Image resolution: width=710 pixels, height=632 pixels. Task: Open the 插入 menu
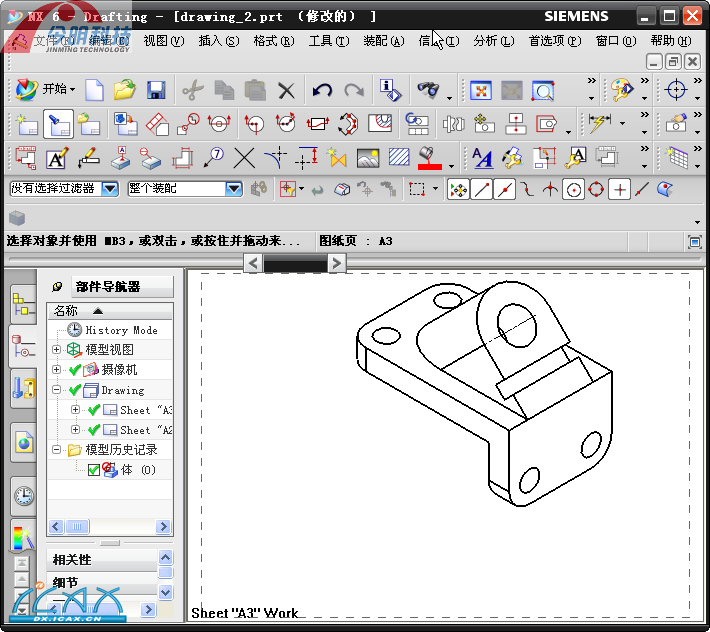point(218,41)
